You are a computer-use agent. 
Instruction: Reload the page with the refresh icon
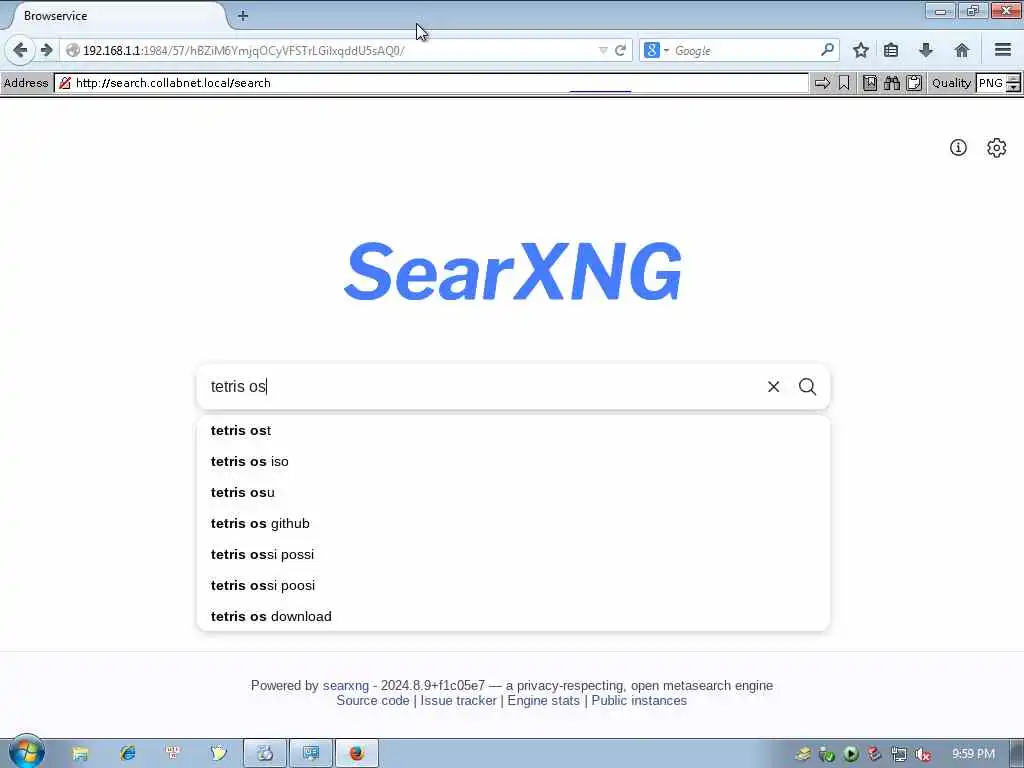coord(620,50)
